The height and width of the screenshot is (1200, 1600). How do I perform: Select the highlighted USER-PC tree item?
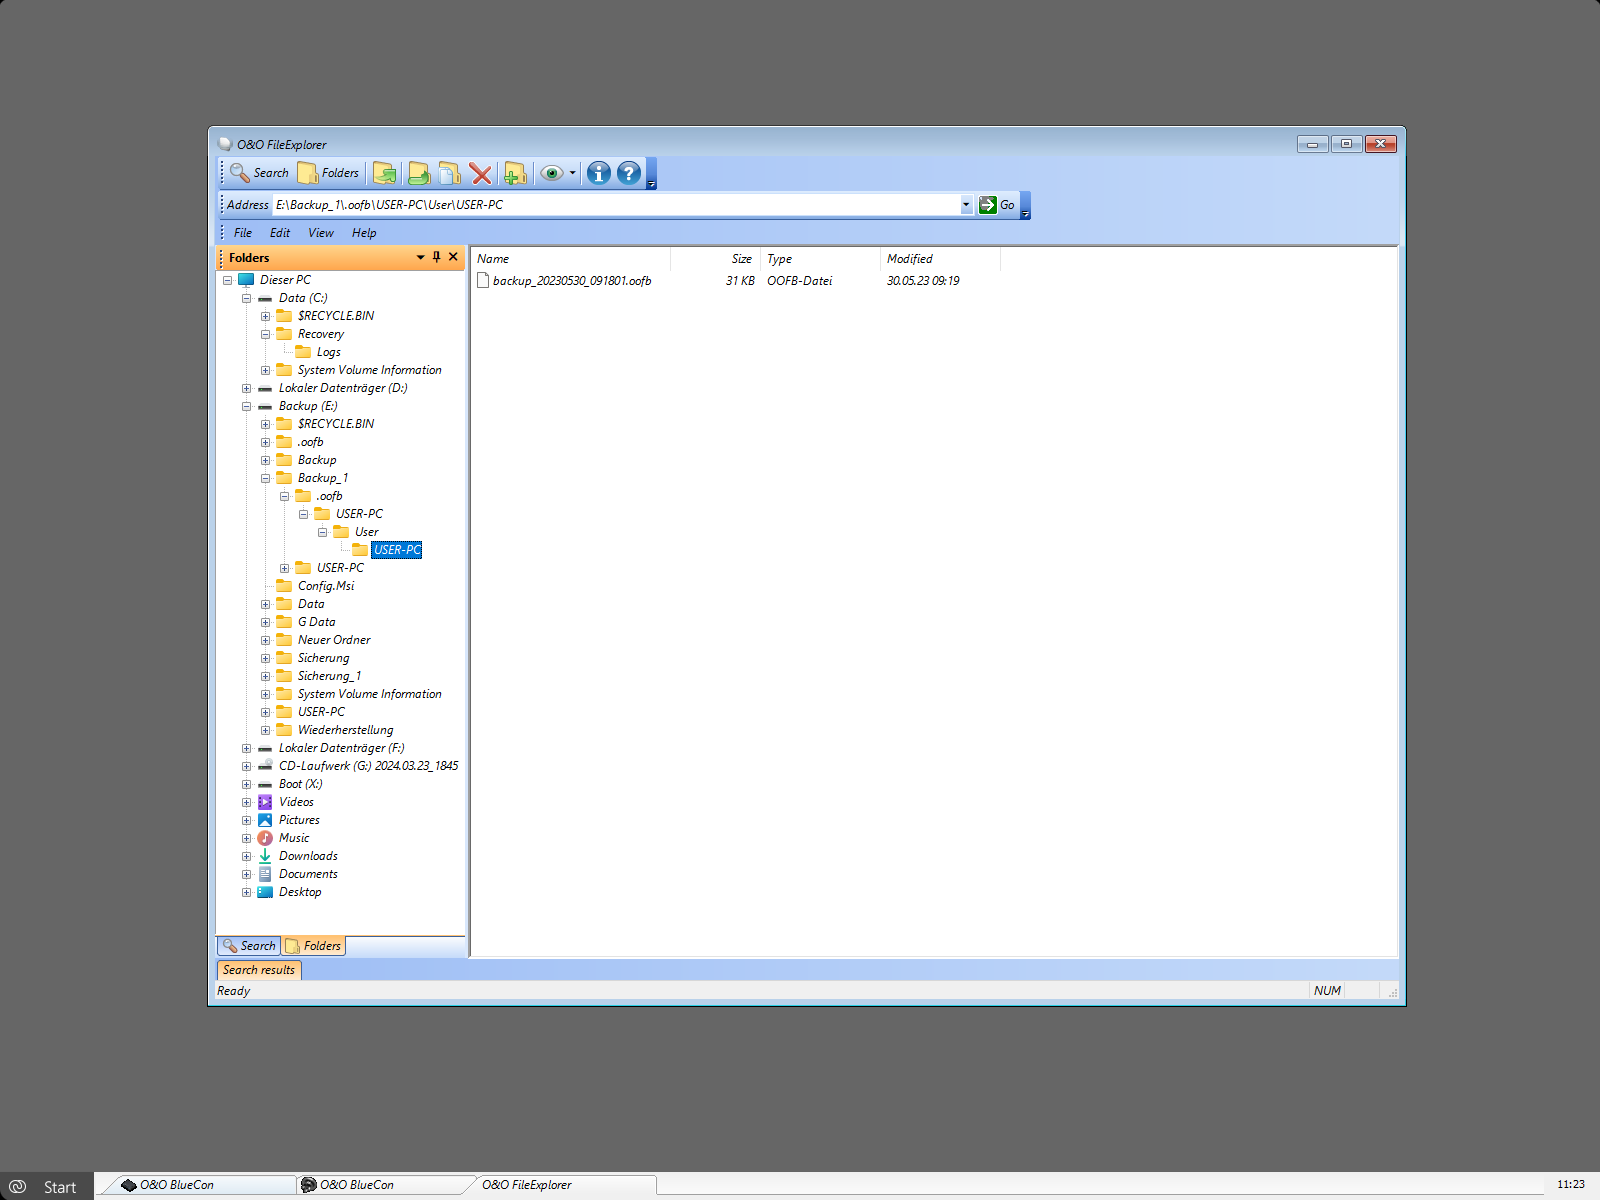point(397,550)
